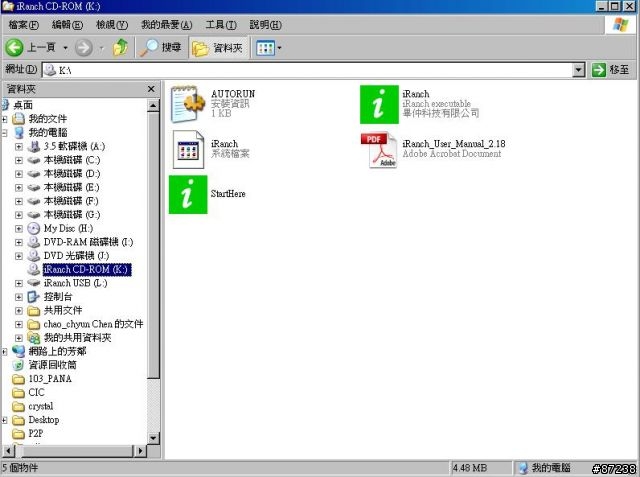
Task: Click the 我的共用資料夾 icon
Action: point(33,338)
